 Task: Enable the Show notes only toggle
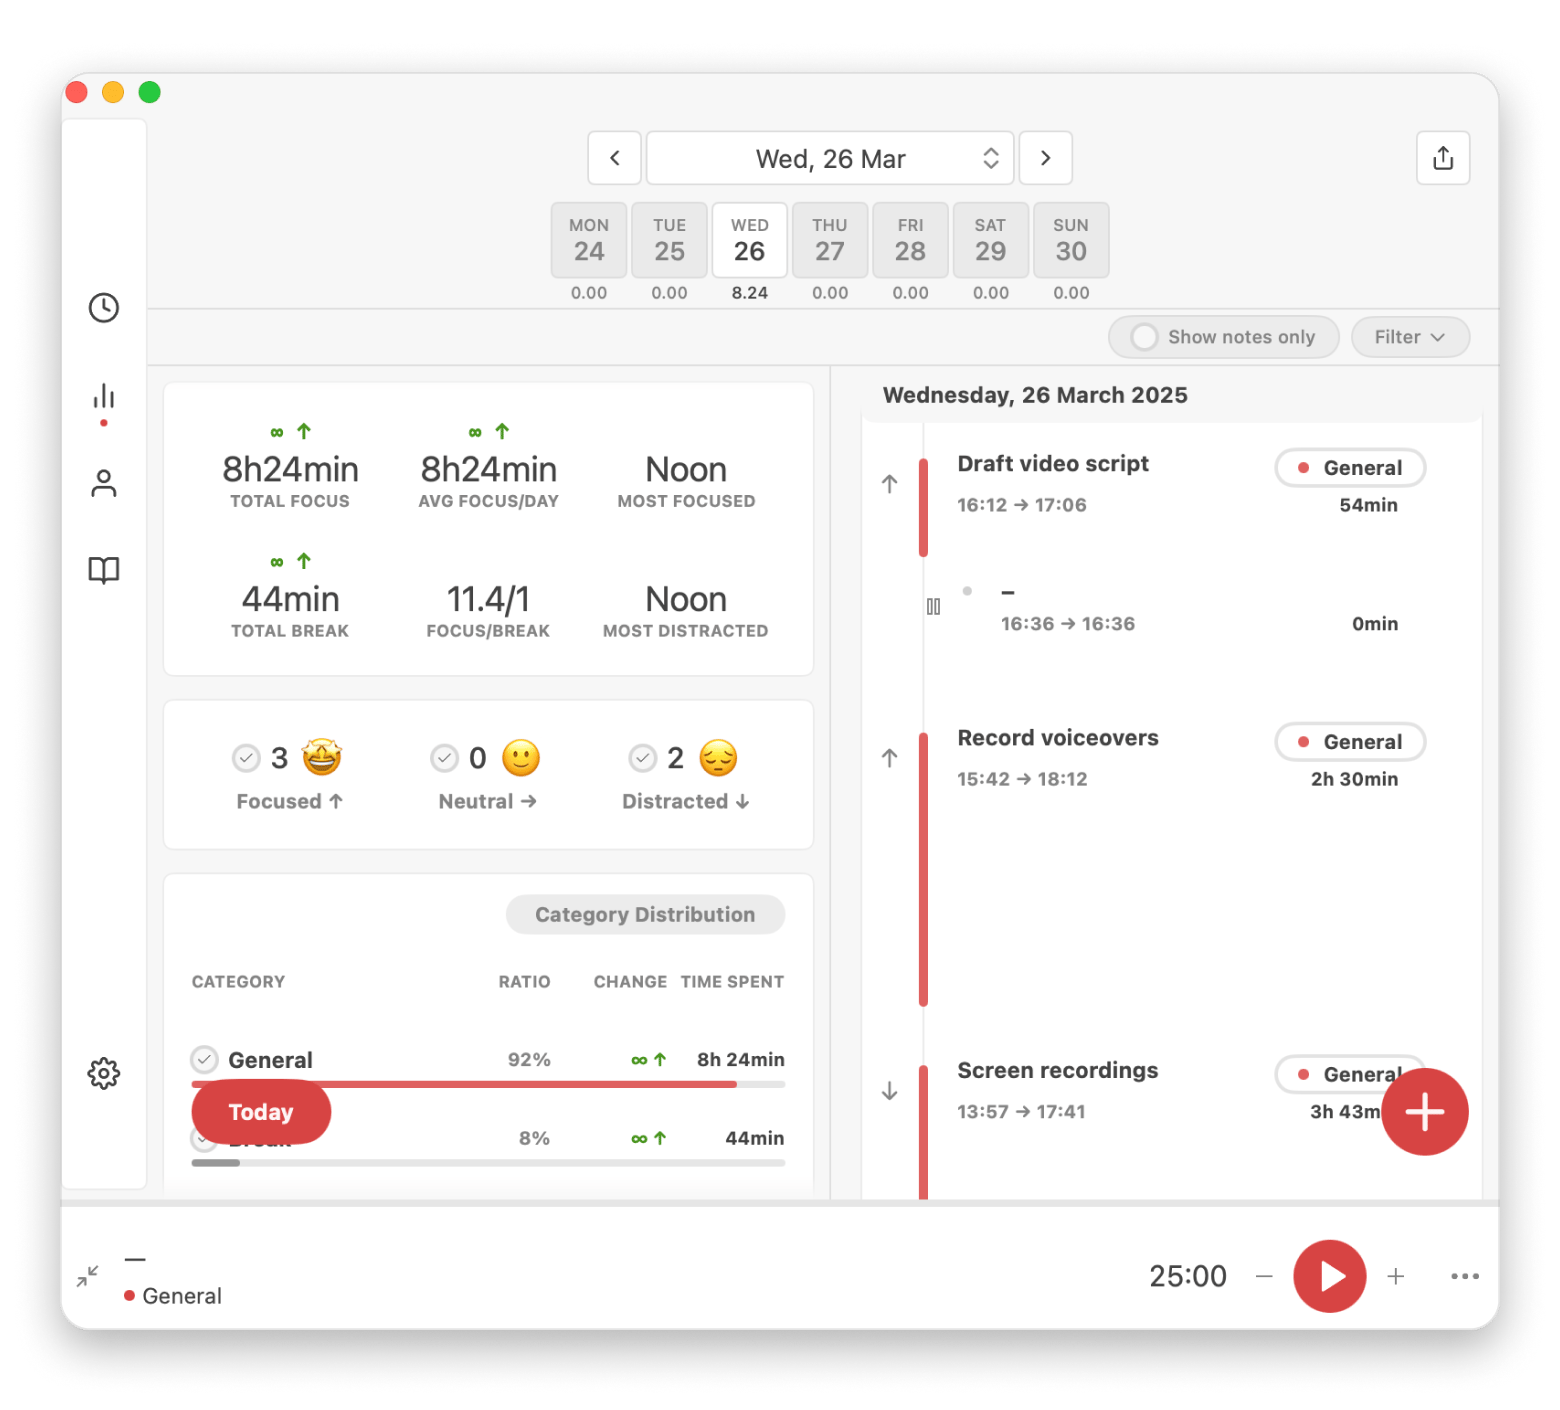(1143, 337)
